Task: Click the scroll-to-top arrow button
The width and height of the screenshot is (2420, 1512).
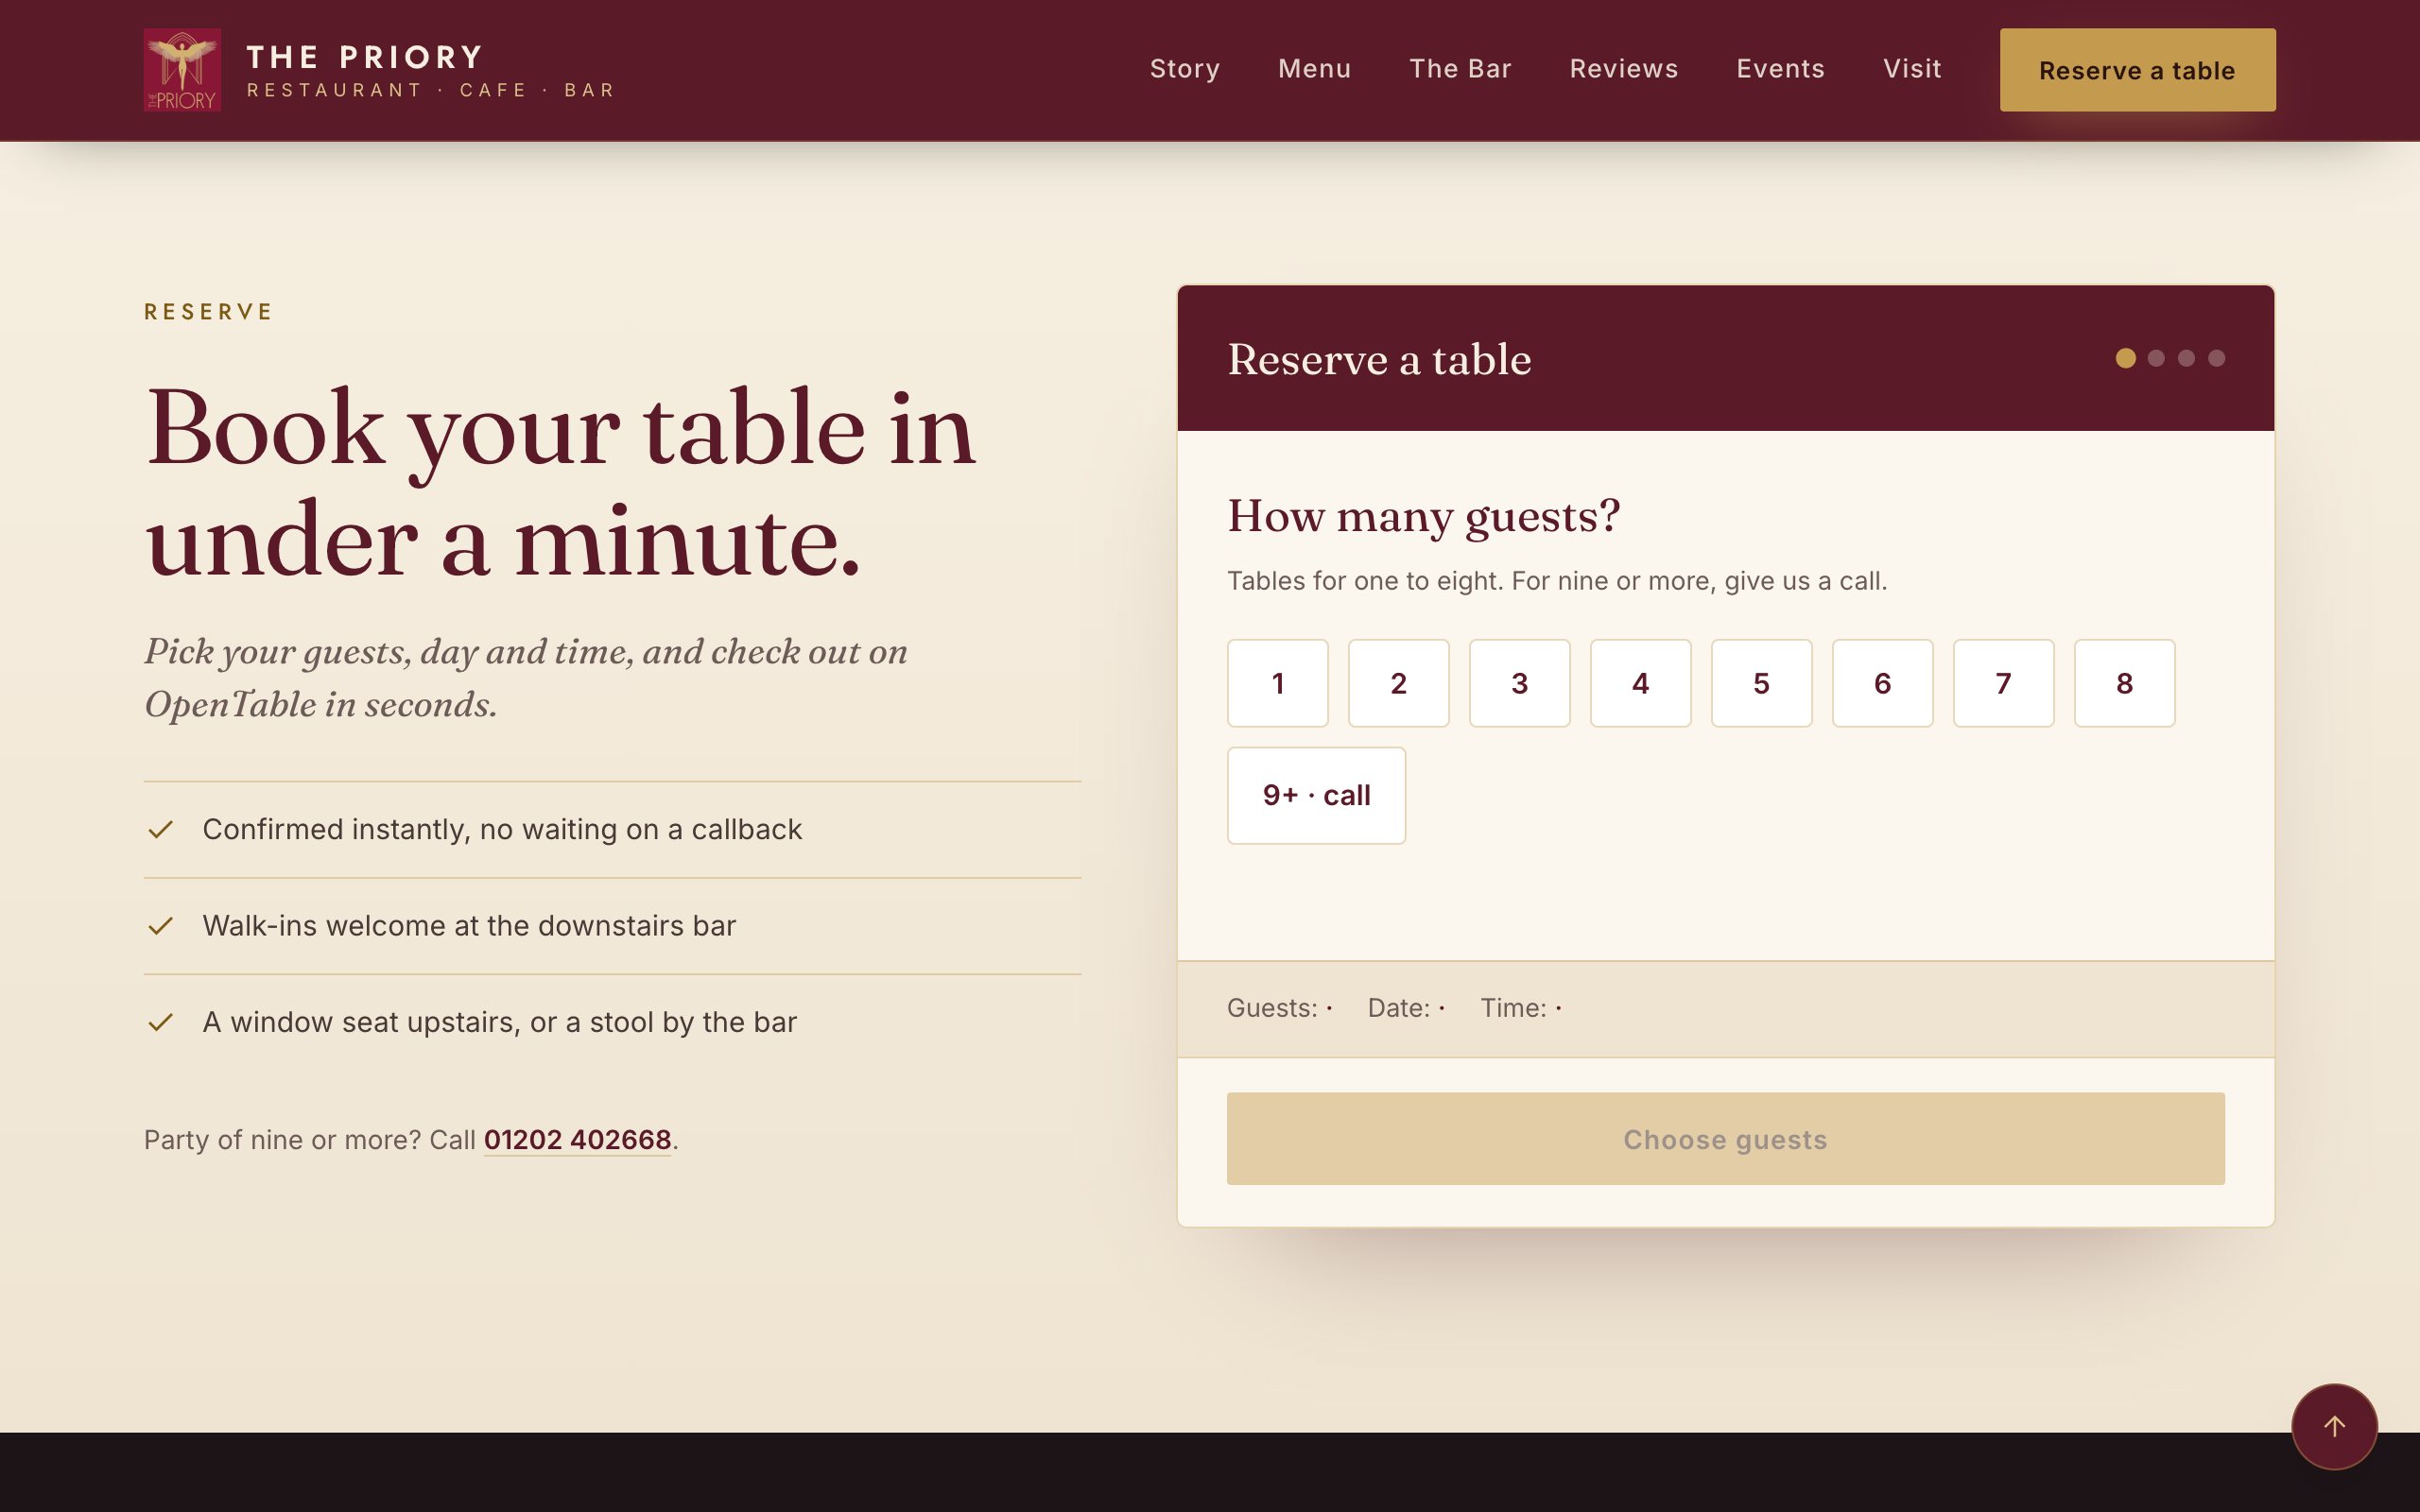Action: [x=2334, y=1426]
